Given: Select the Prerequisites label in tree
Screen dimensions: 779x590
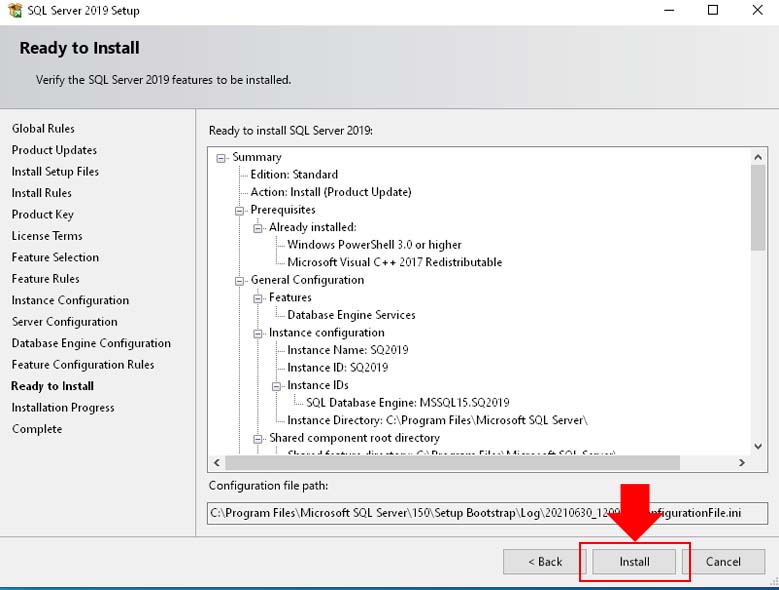Looking at the screenshot, I should coord(283,210).
